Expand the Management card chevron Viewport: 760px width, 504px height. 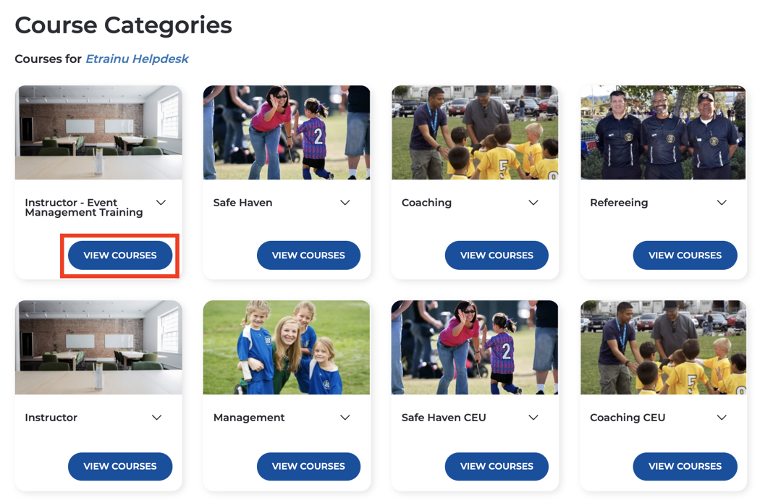[x=345, y=418]
